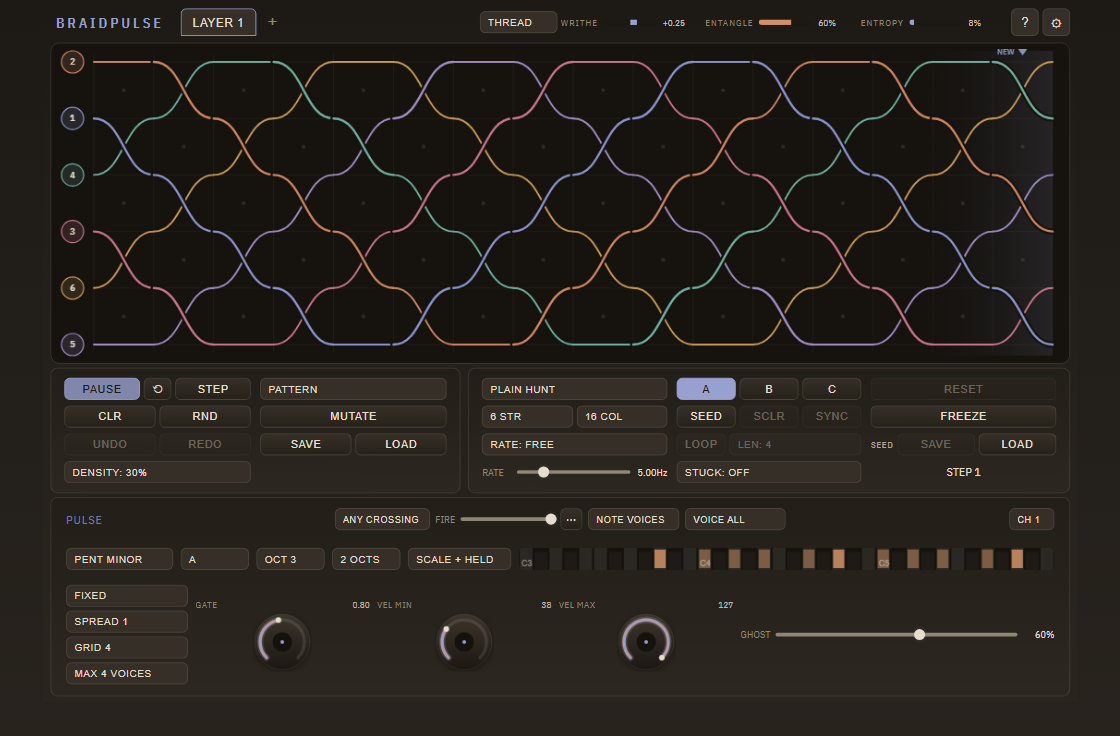Select strand circle number 1
1120x736 pixels.
click(x=72, y=118)
